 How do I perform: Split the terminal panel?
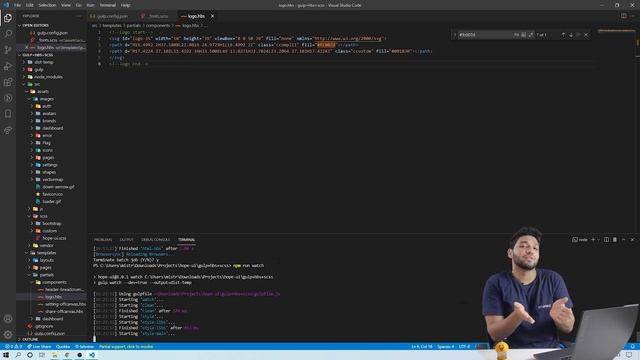point(606,240)
